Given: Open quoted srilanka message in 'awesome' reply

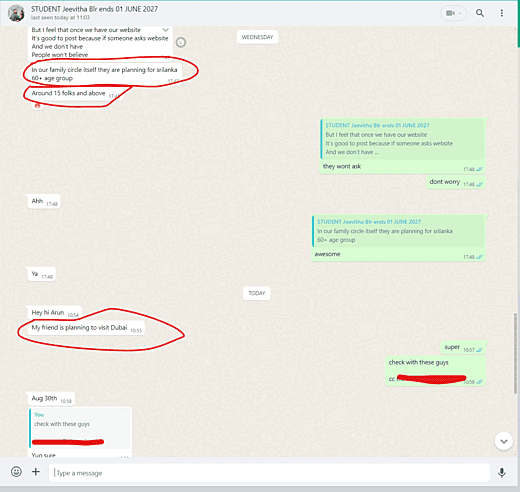Looking at the screenshot, I should (398, 231).
